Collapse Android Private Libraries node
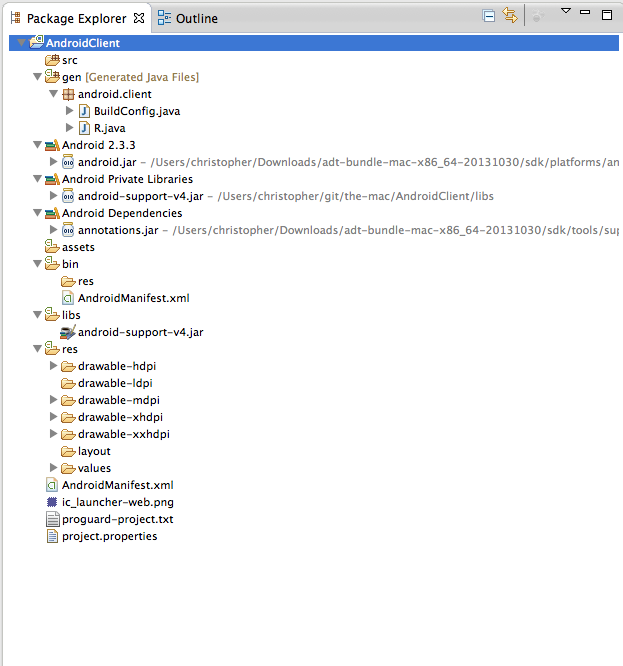 pos(37,179)
